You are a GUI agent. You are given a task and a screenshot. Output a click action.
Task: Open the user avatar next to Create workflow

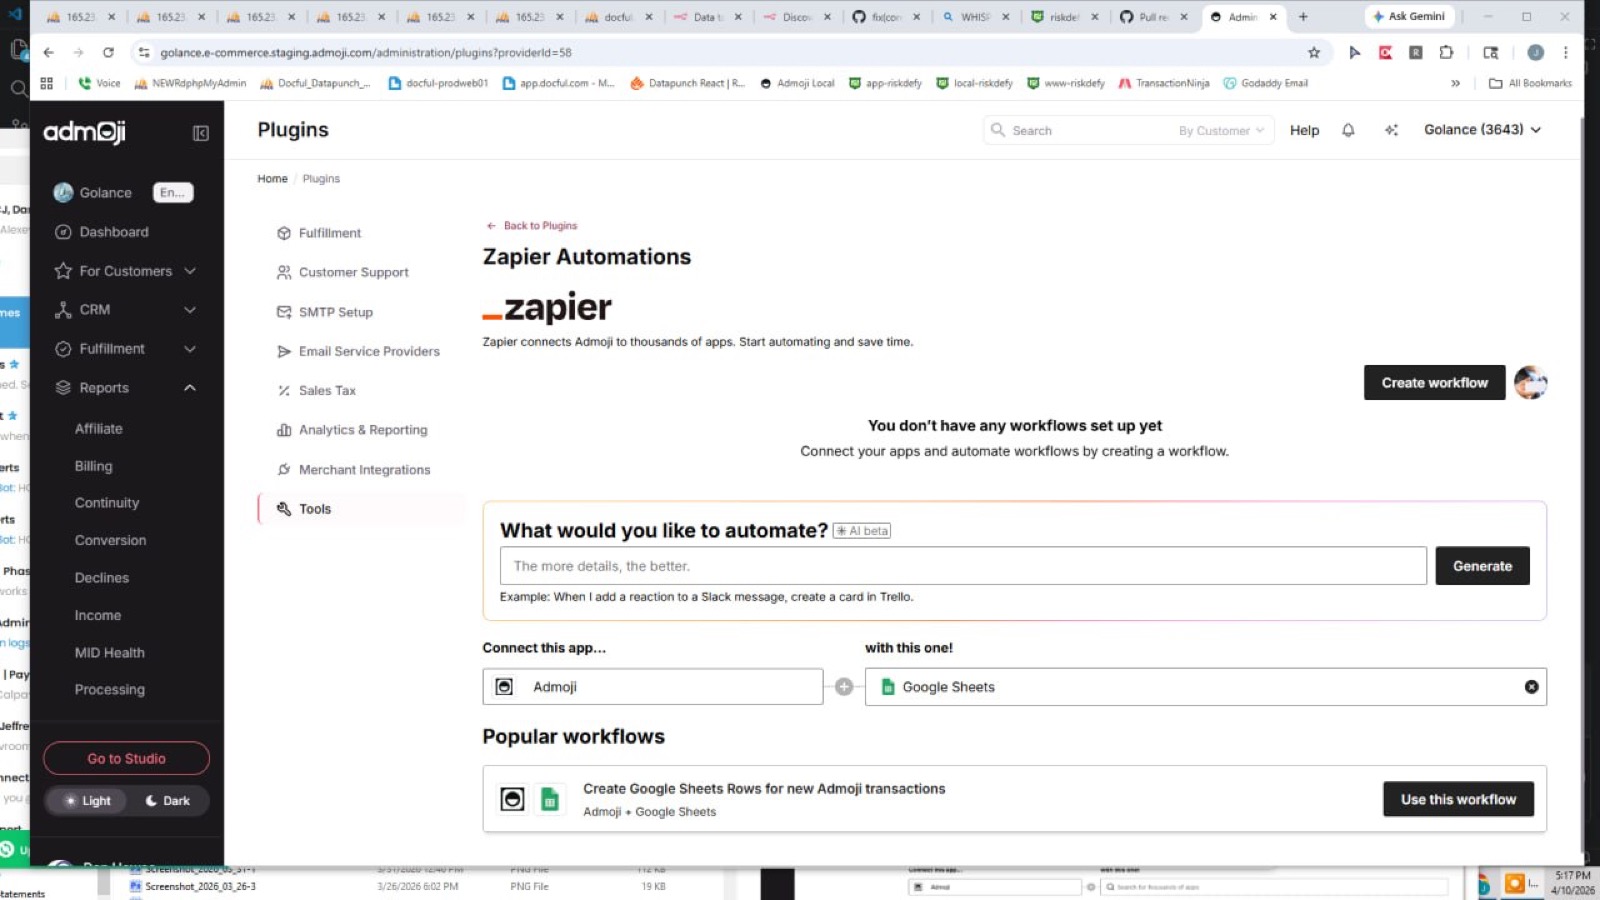(x=1530, y=382)
